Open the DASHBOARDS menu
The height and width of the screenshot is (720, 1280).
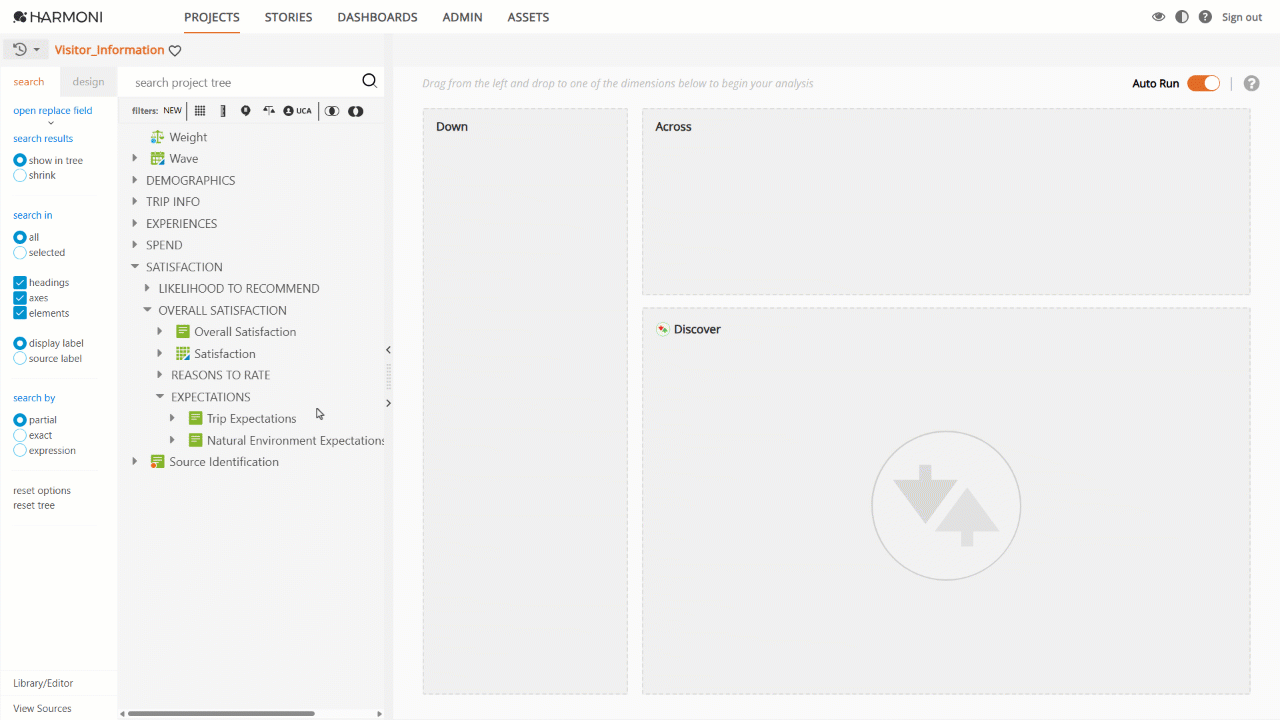click(x=377, y=17)
